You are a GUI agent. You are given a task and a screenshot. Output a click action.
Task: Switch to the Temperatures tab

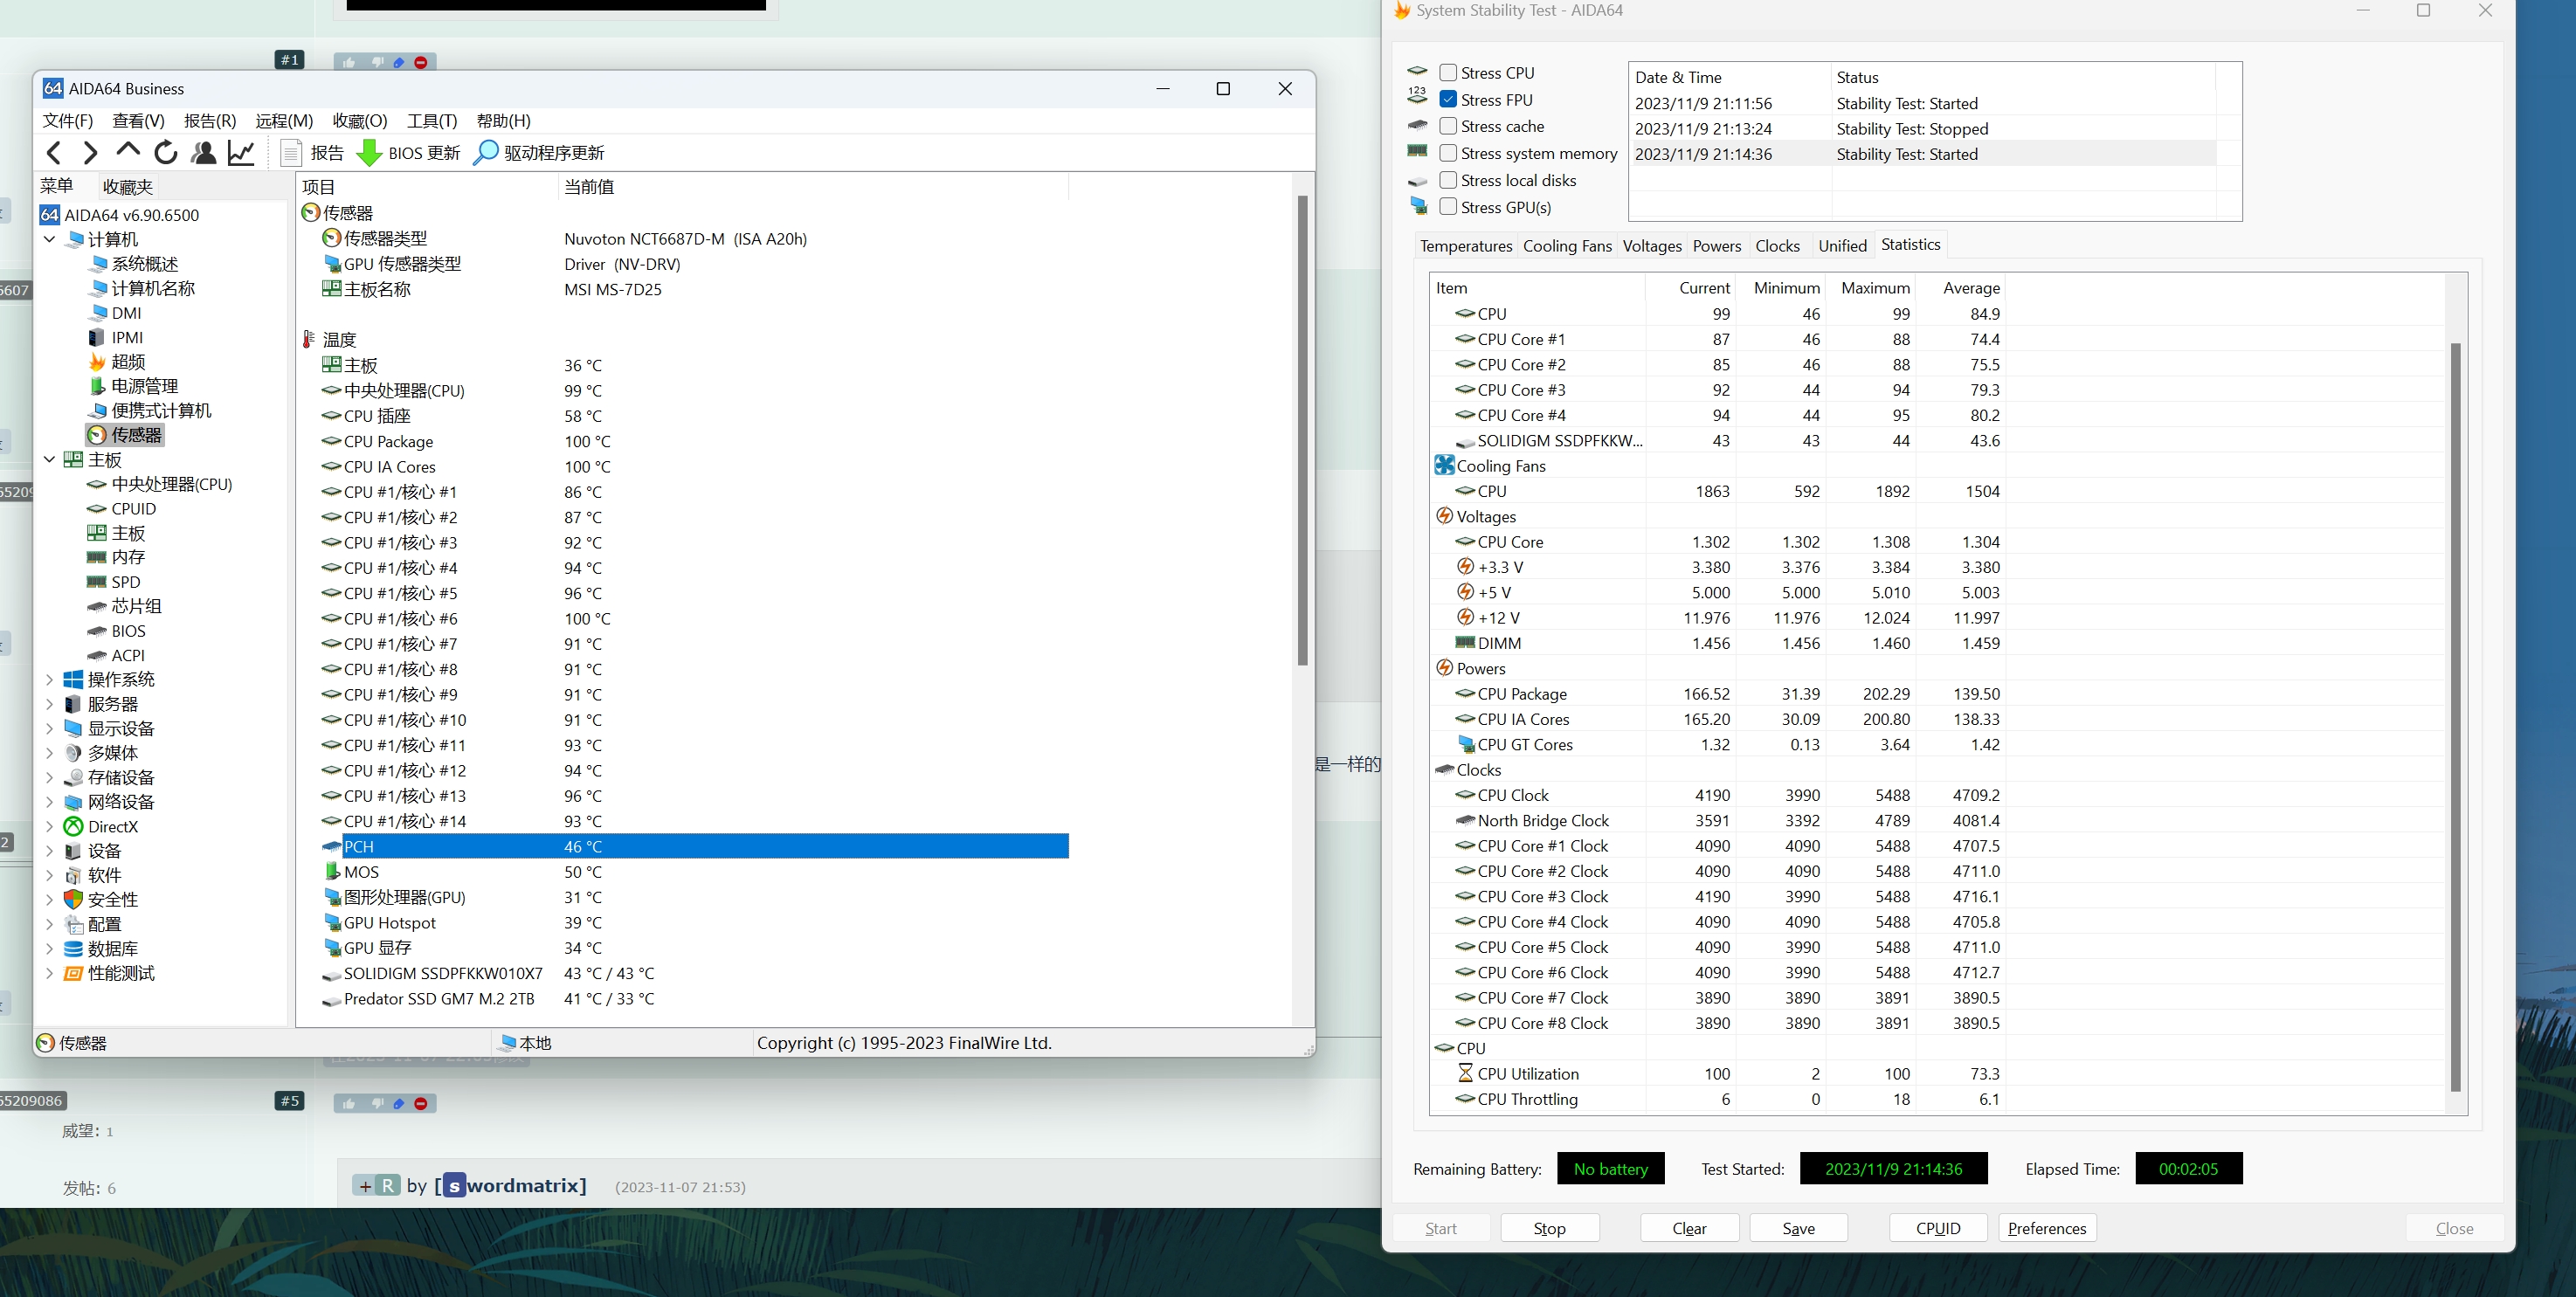click(1465, 246)
